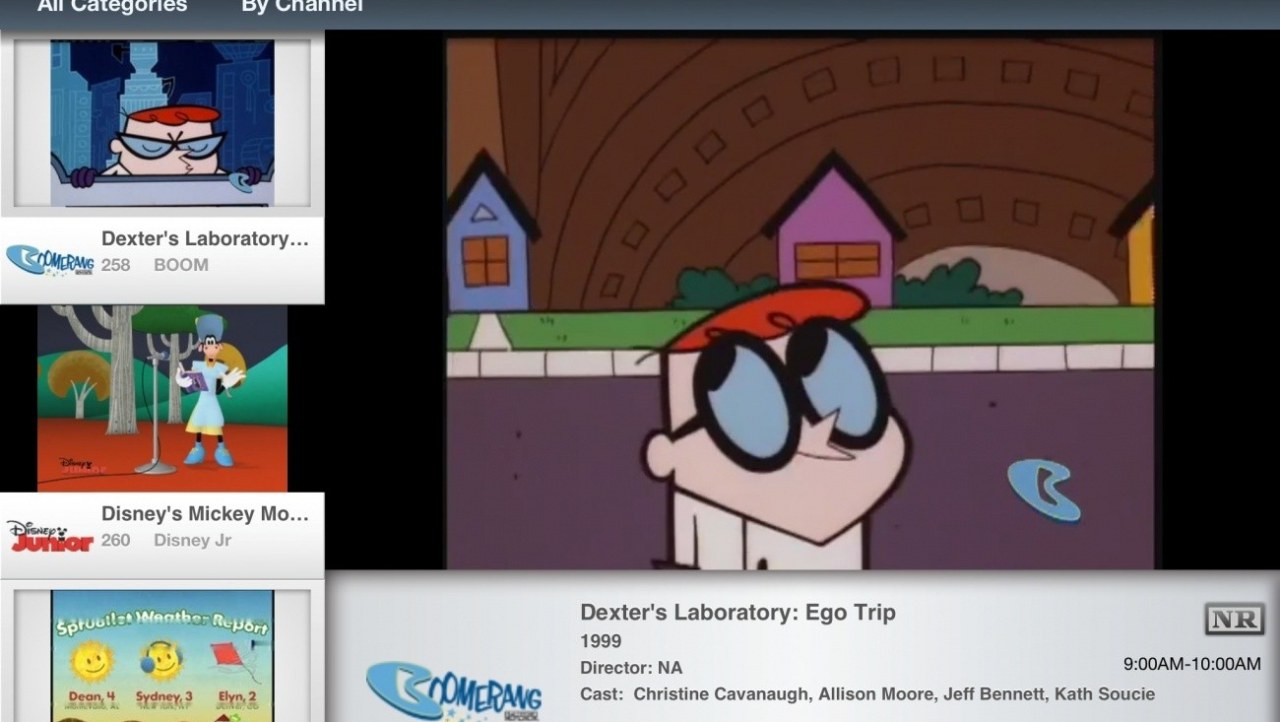This screenshot has width=1280, height=722.
Task: Open the Sproutlet Weather Report thumbnail
Action: pos(162,656)
